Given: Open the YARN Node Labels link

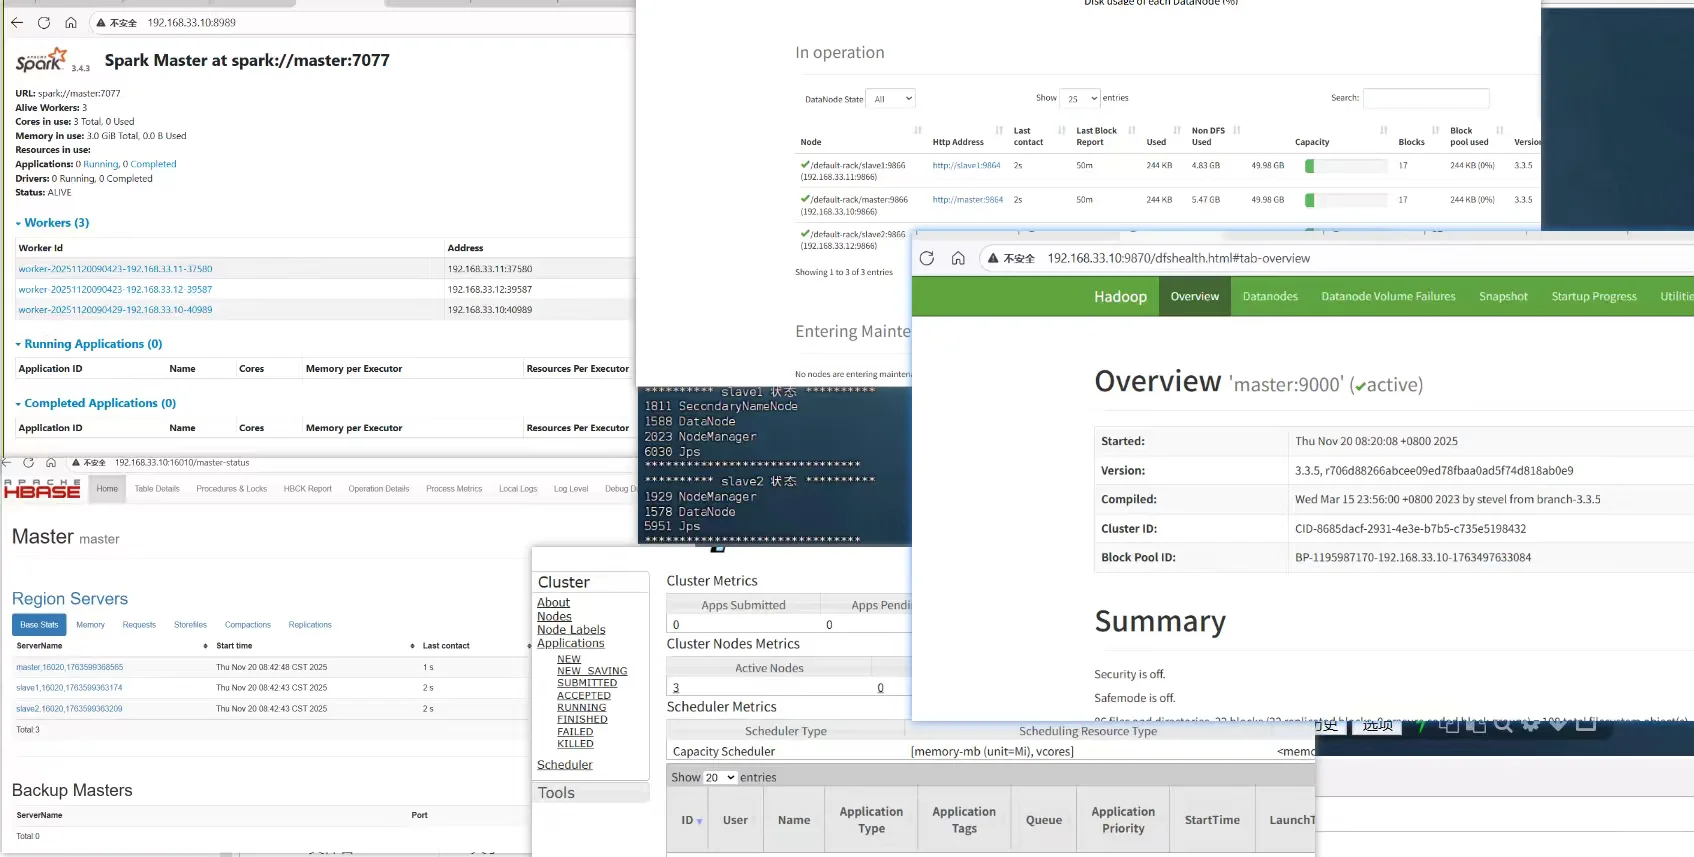Looking at the screenshot, I should [571, 630].
